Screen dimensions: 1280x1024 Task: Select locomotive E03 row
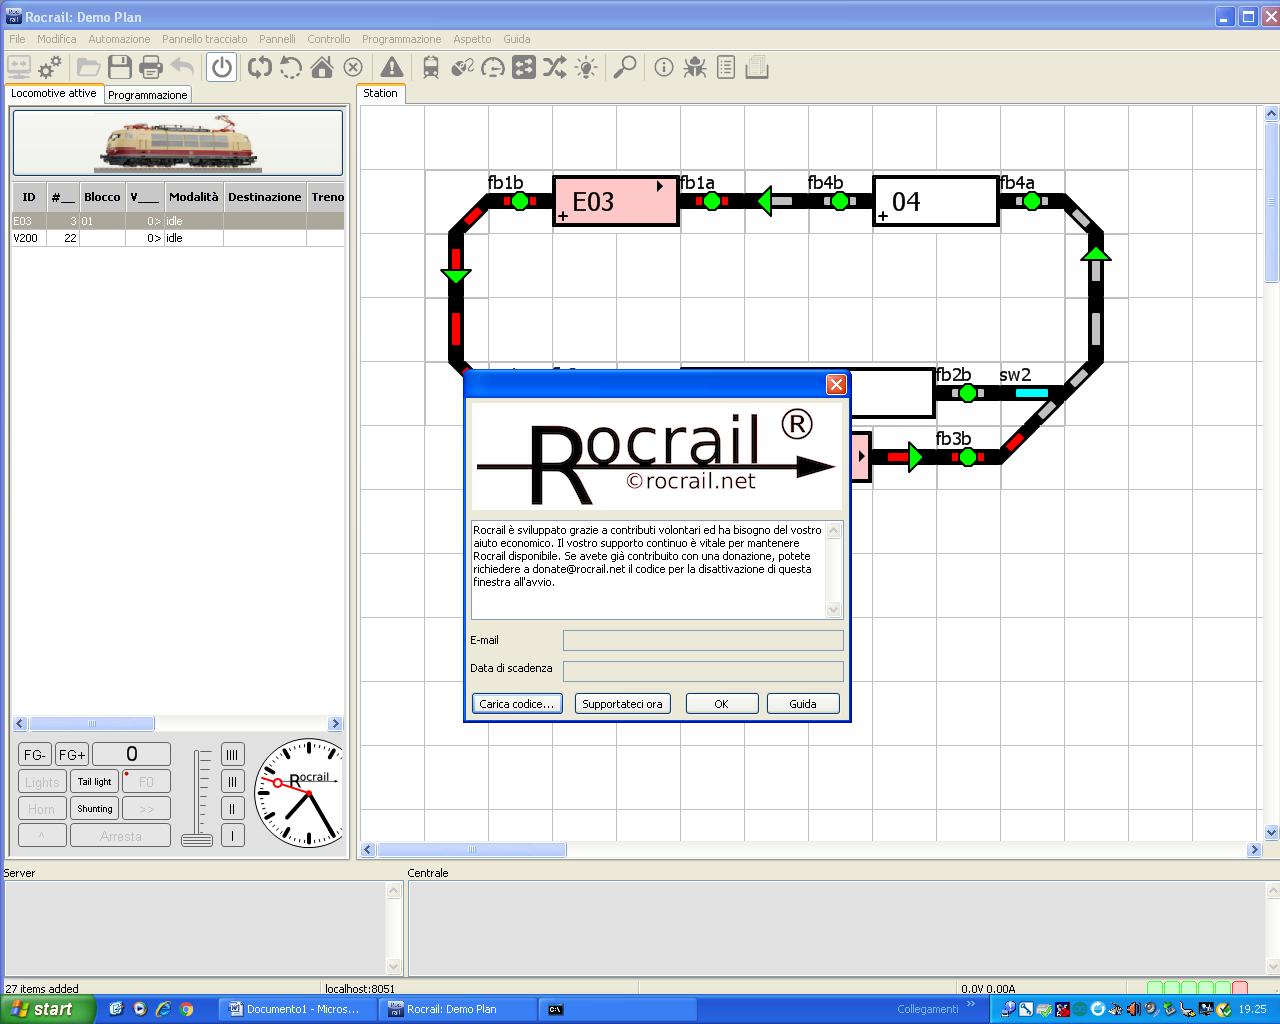(178, 221)
